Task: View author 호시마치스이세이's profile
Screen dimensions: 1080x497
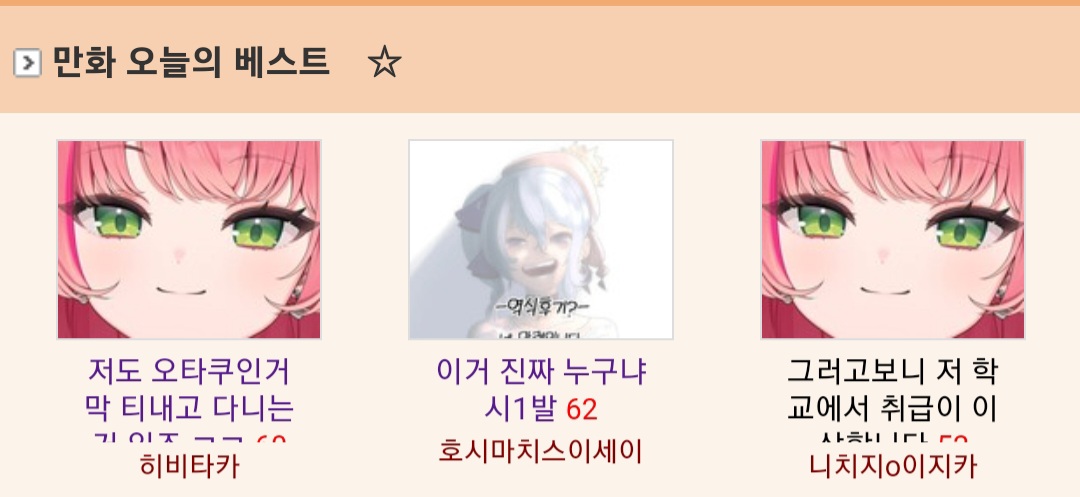Action: click(x=541, y=452)
